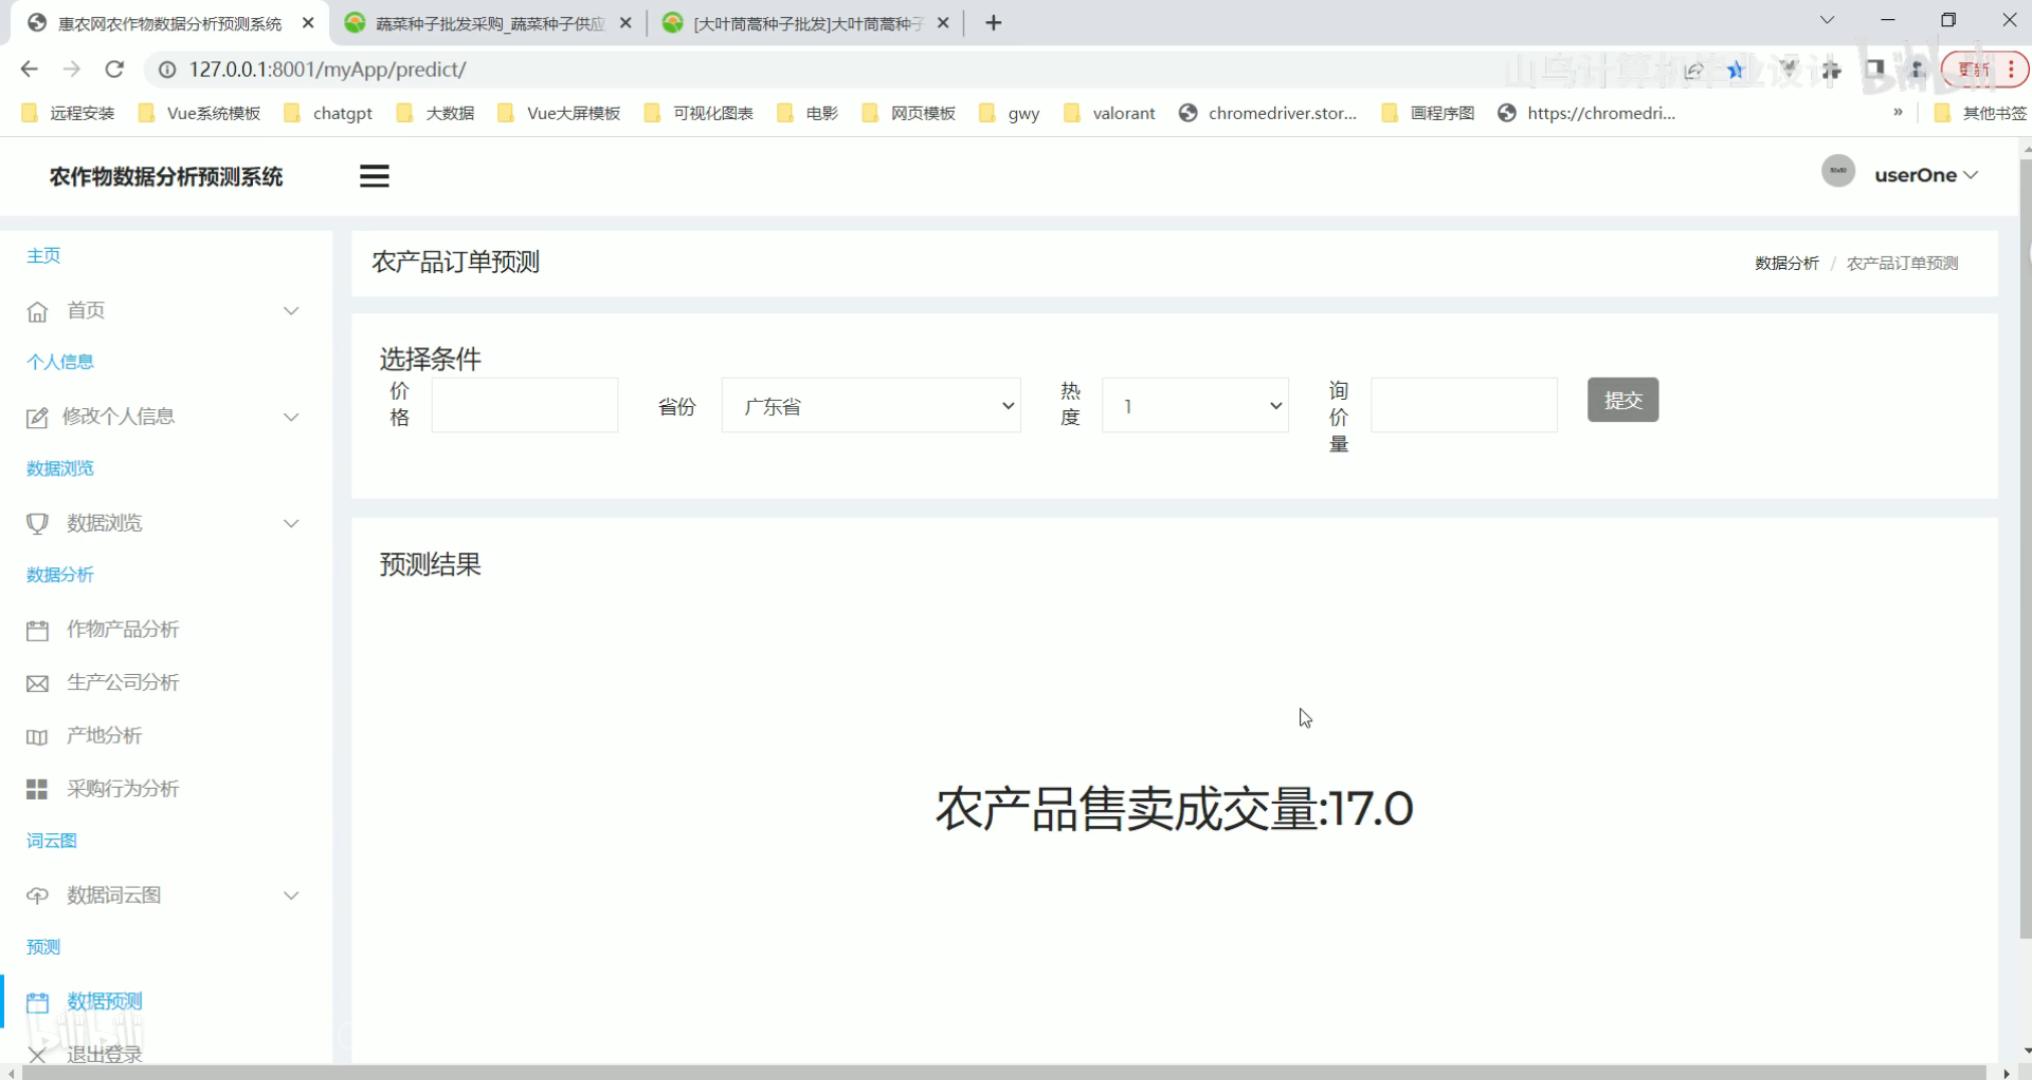The image size is (2032, 1080).
Task: Click the 数据分析 breadcrumb link
Action: click(1786, 263)
